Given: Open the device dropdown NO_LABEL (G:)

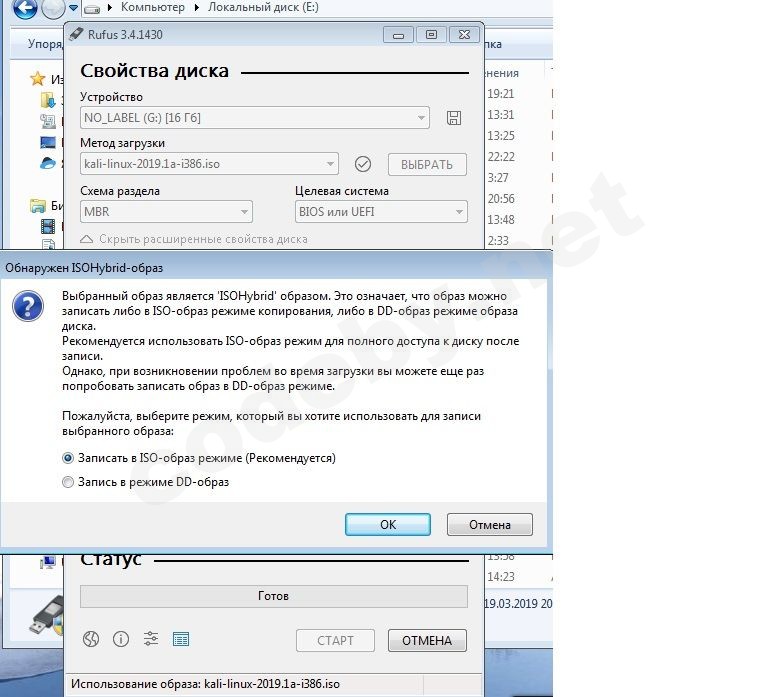Looking at the screenshot, I should pyautogui.click(x=255, y=118).
